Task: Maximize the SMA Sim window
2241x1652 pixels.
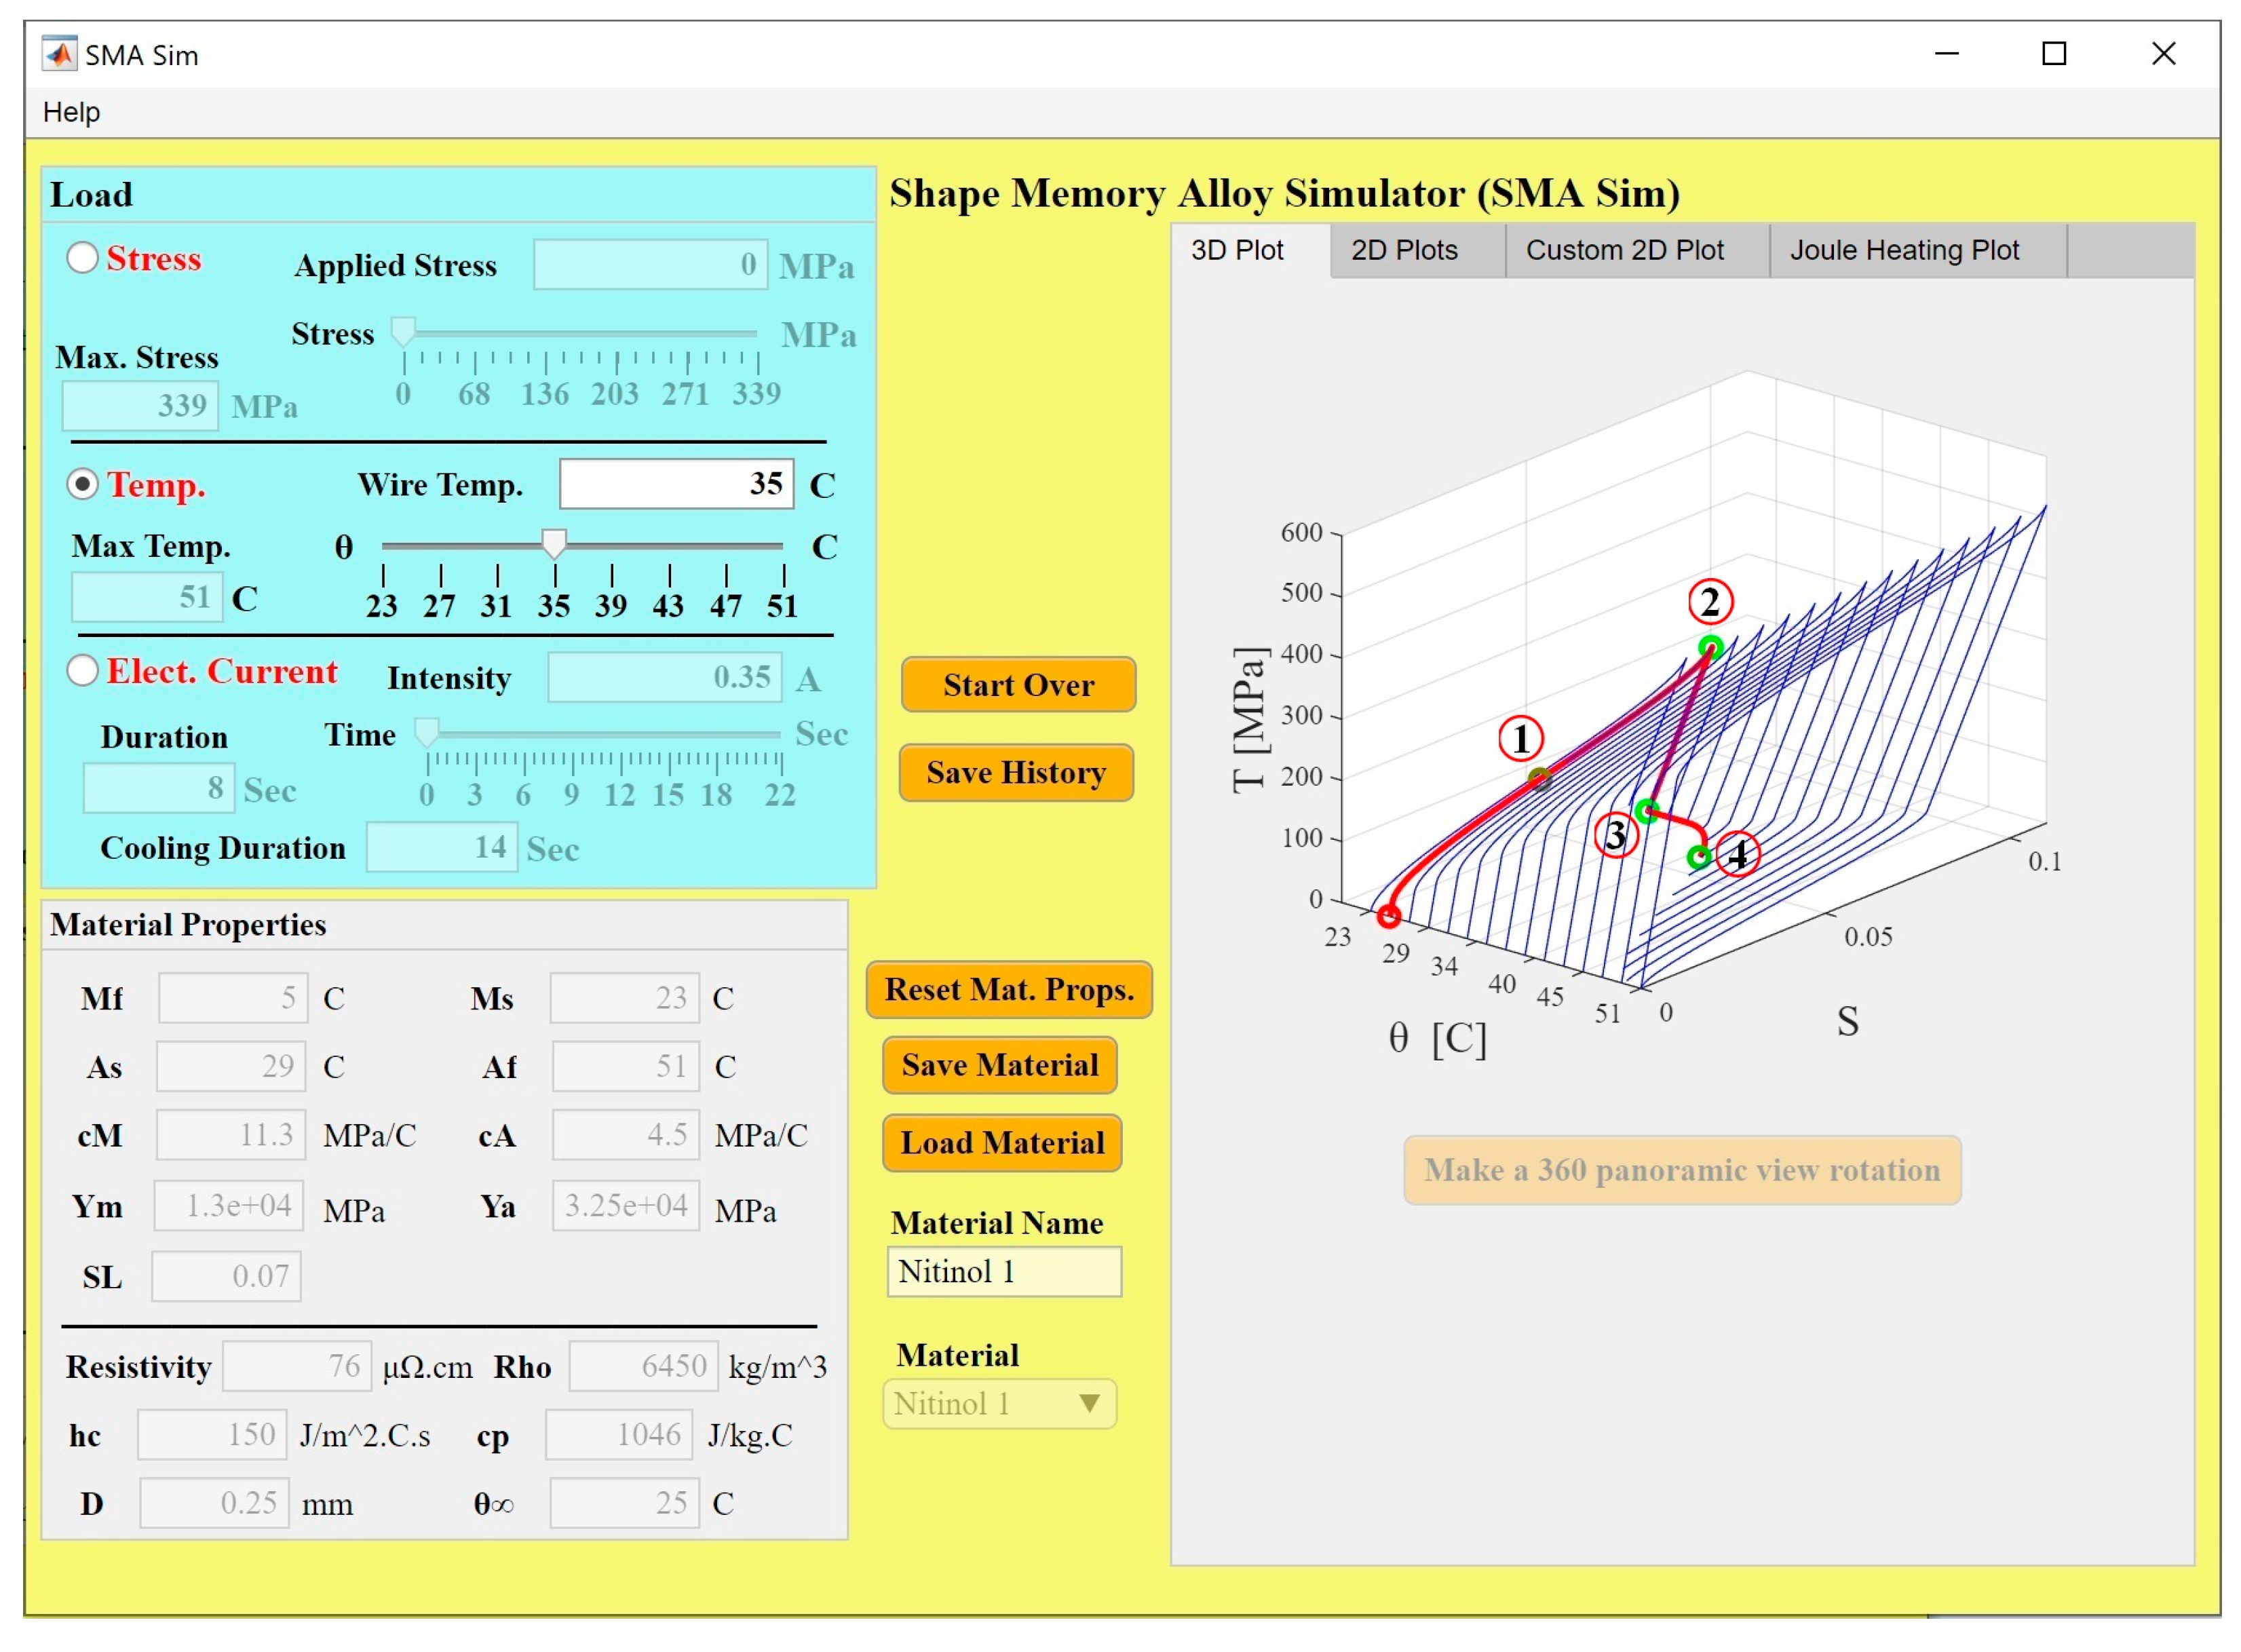Action: [x=2053, y=54]
